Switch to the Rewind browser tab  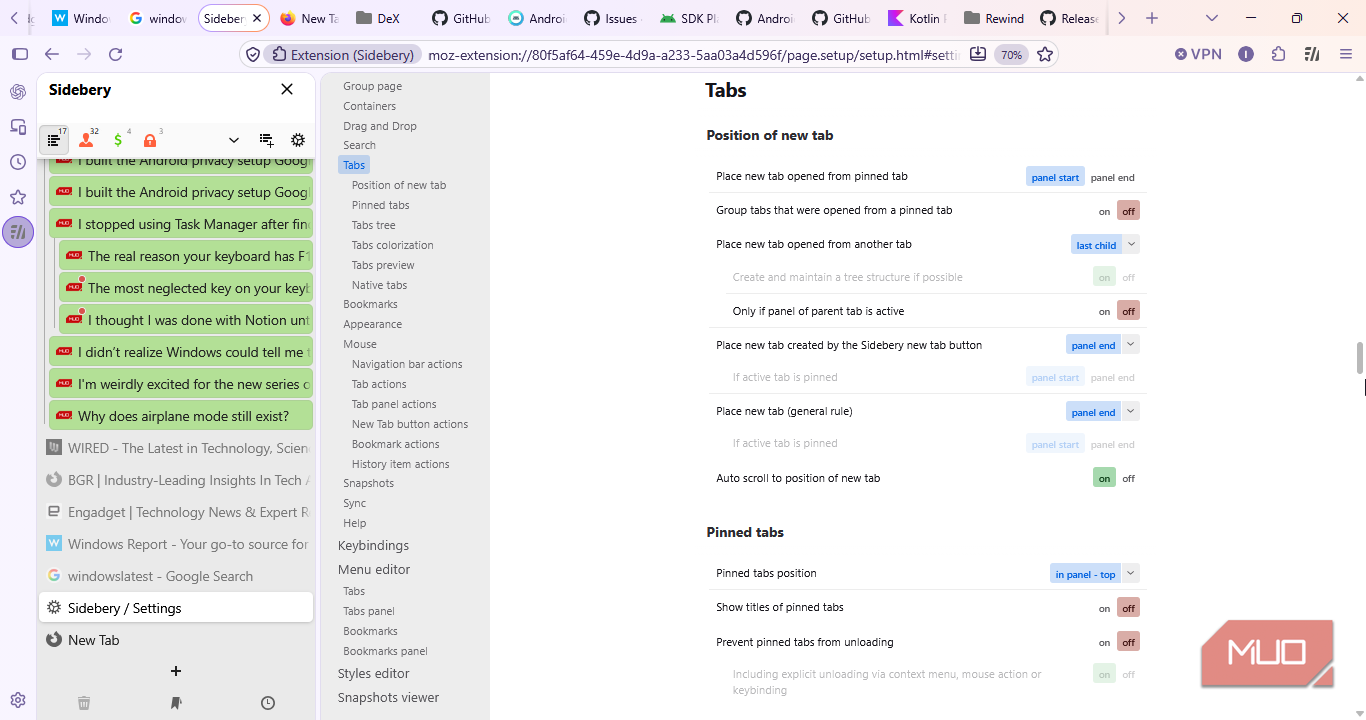tap(994, 18)
